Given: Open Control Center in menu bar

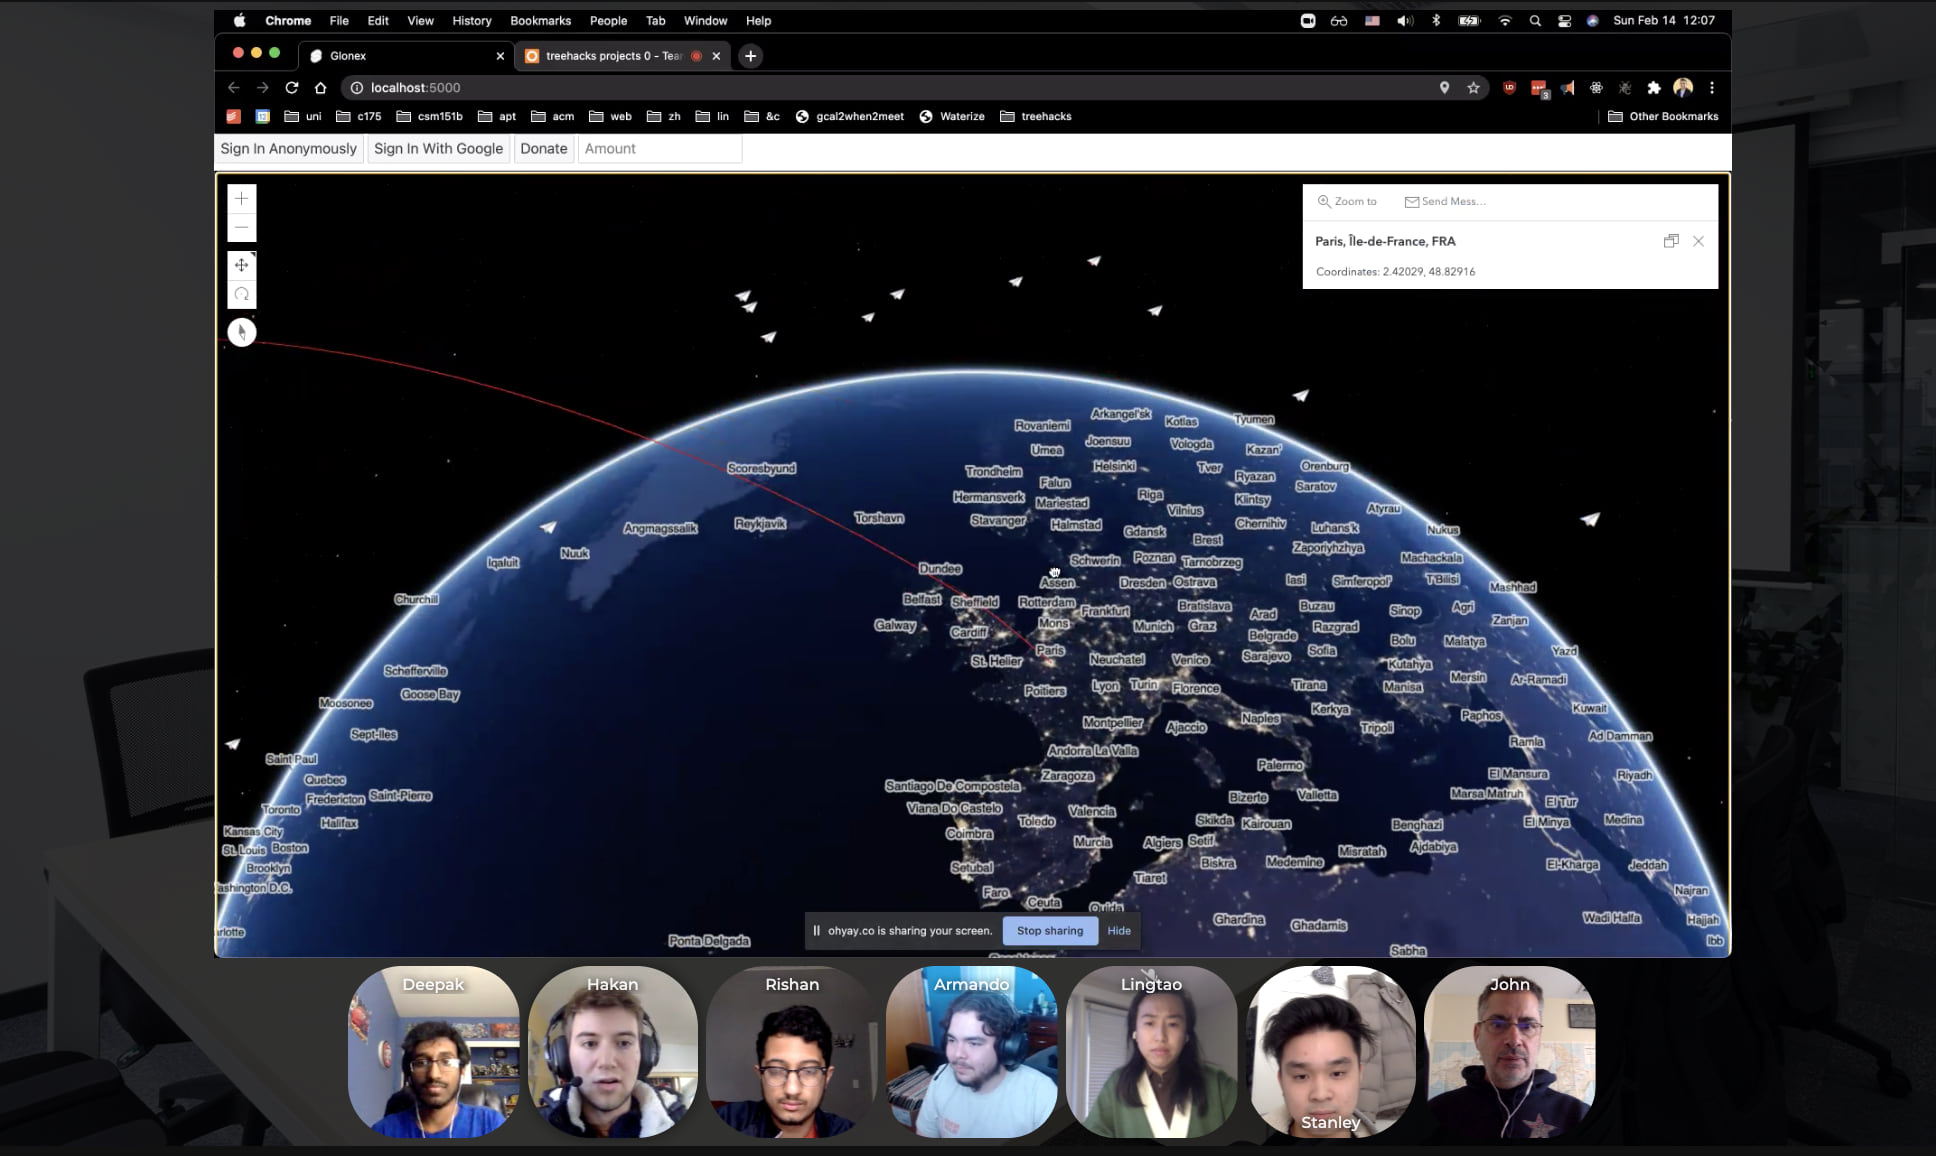Looking at the screenshot, I should pyautogui.click(x=1564, y=20).
